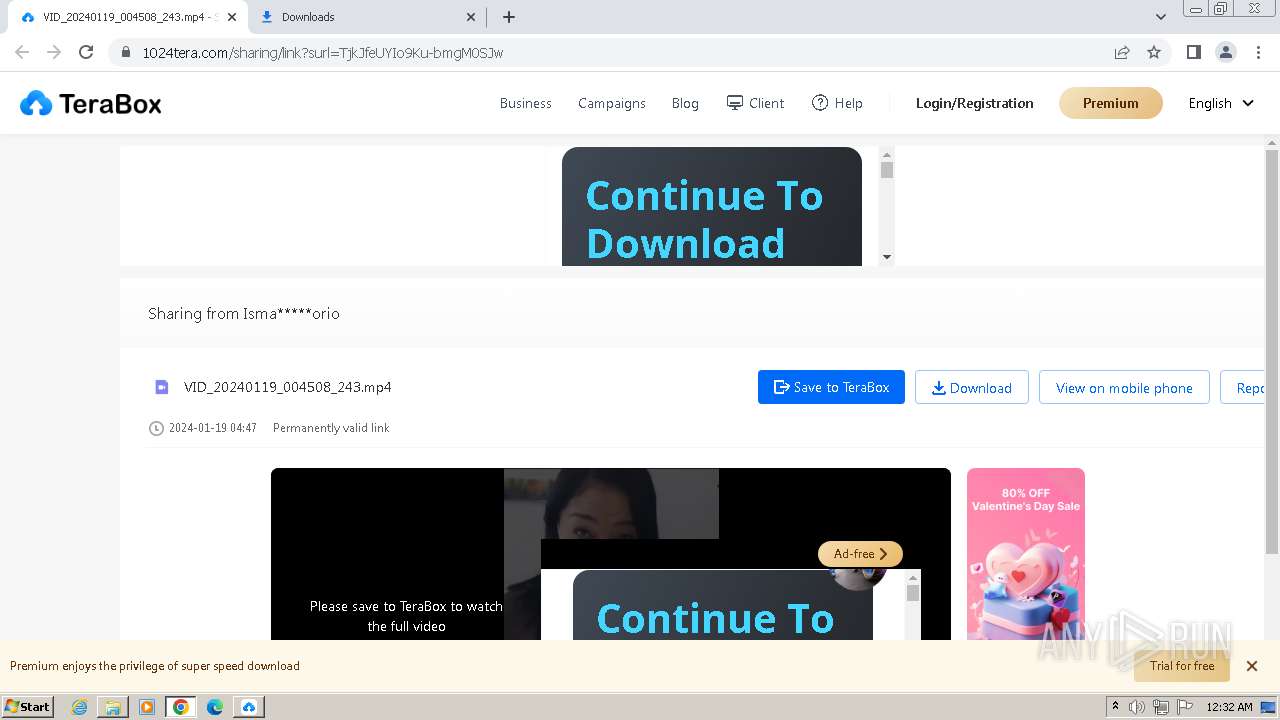This screenshot has width=1280, height=720.
Task: Dismiss the premium speed banner
Action: tap(1252, 666)
